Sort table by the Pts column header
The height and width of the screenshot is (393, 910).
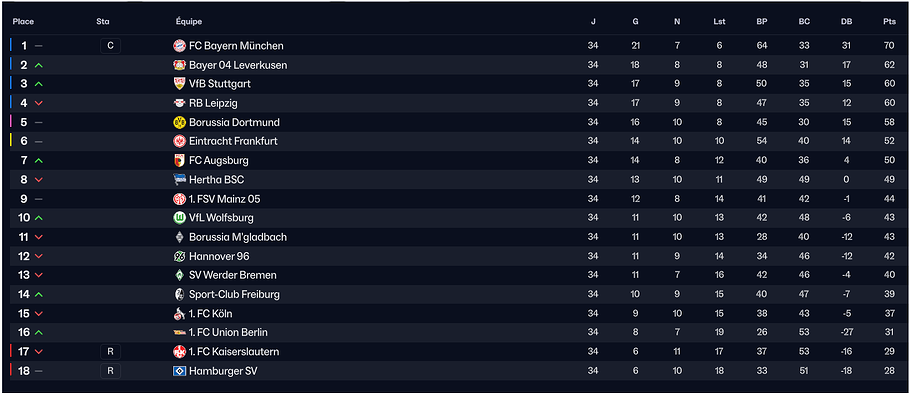[x=889, y=21]
